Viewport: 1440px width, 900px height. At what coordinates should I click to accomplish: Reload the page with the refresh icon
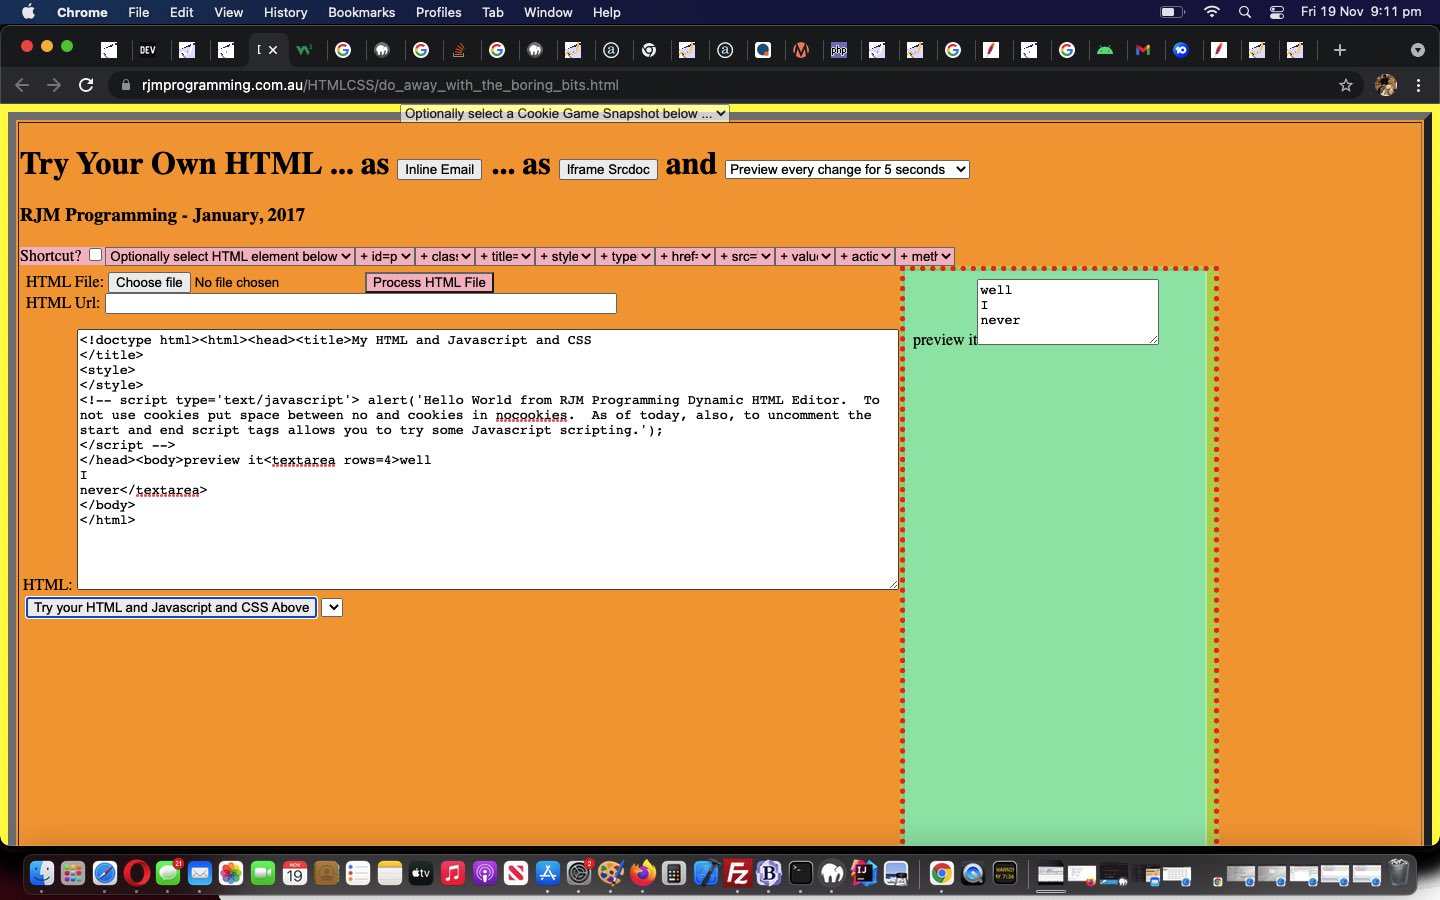coord(86,85)
